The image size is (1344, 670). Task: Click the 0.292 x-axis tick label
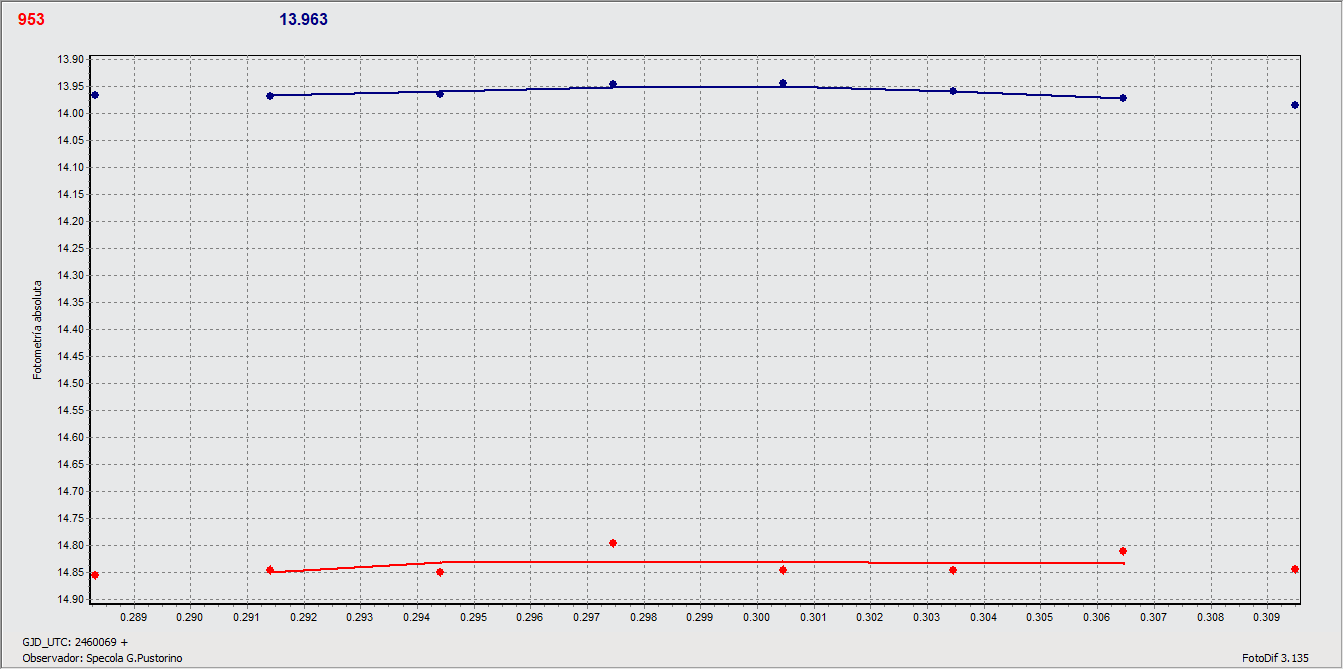303,618
